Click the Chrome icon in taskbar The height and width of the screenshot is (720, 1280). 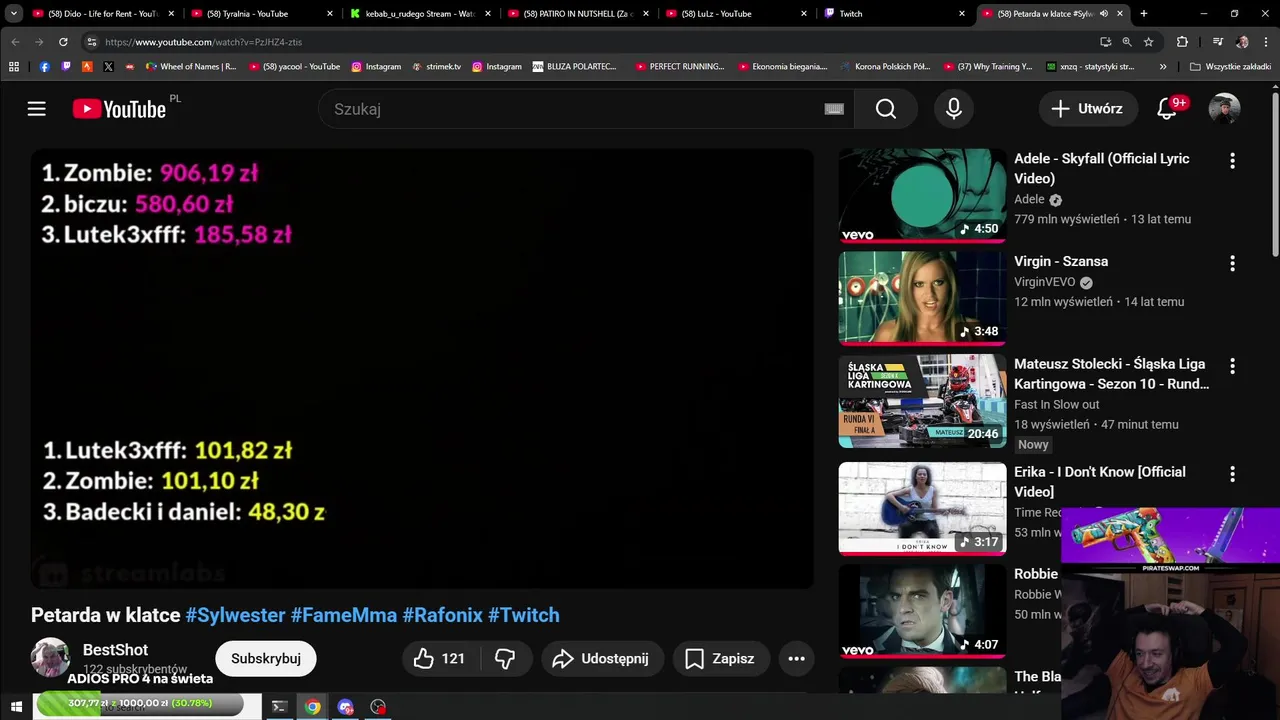point(312,707)
